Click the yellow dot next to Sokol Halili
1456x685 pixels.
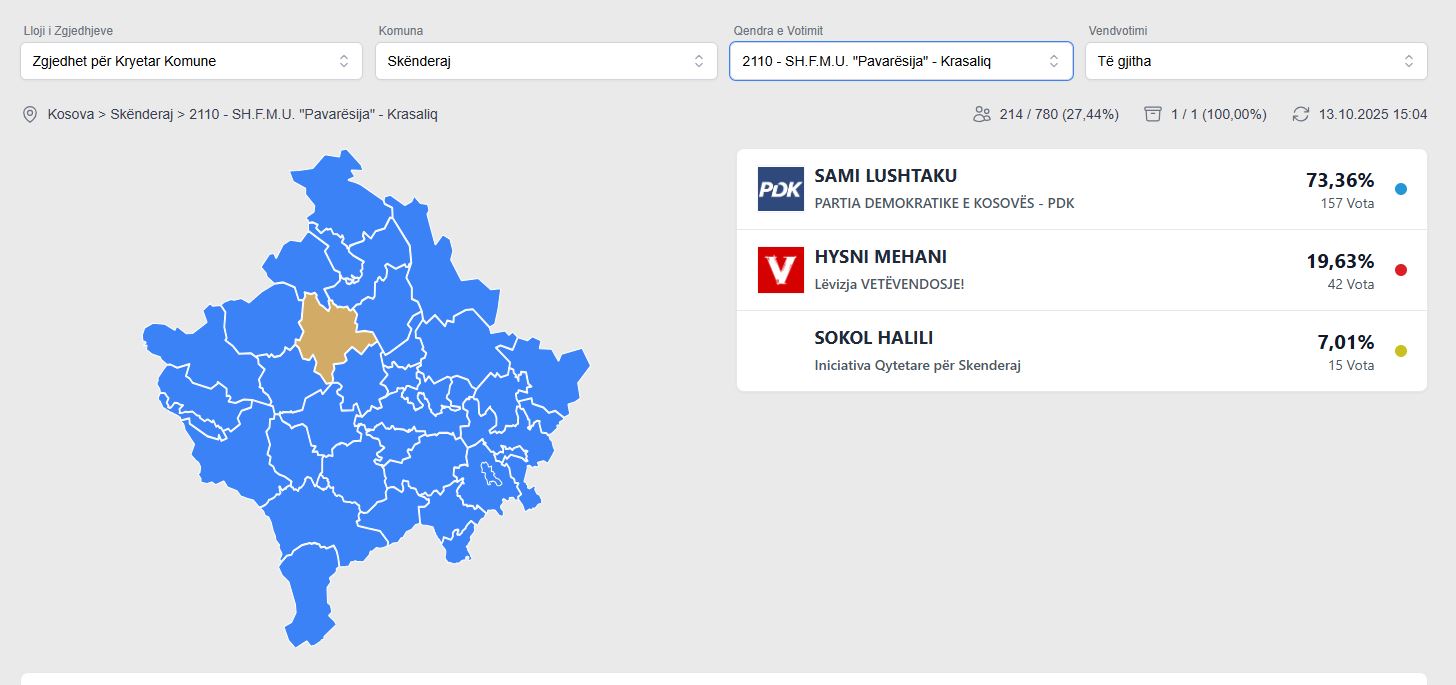click(x=1400, y=351)
